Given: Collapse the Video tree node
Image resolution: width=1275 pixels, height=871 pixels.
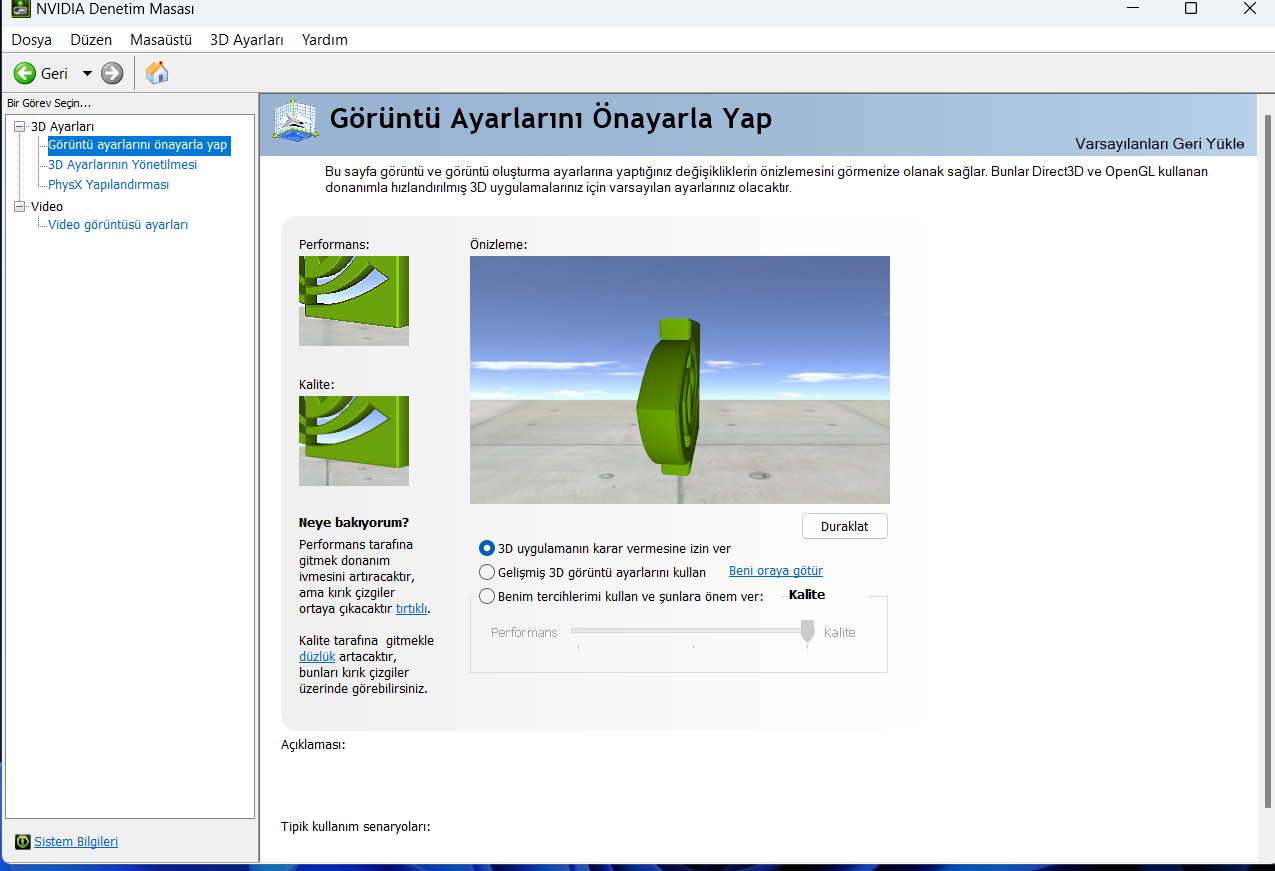Looking at the screenshot, I should pyautogui.click(x=19, y=207).
